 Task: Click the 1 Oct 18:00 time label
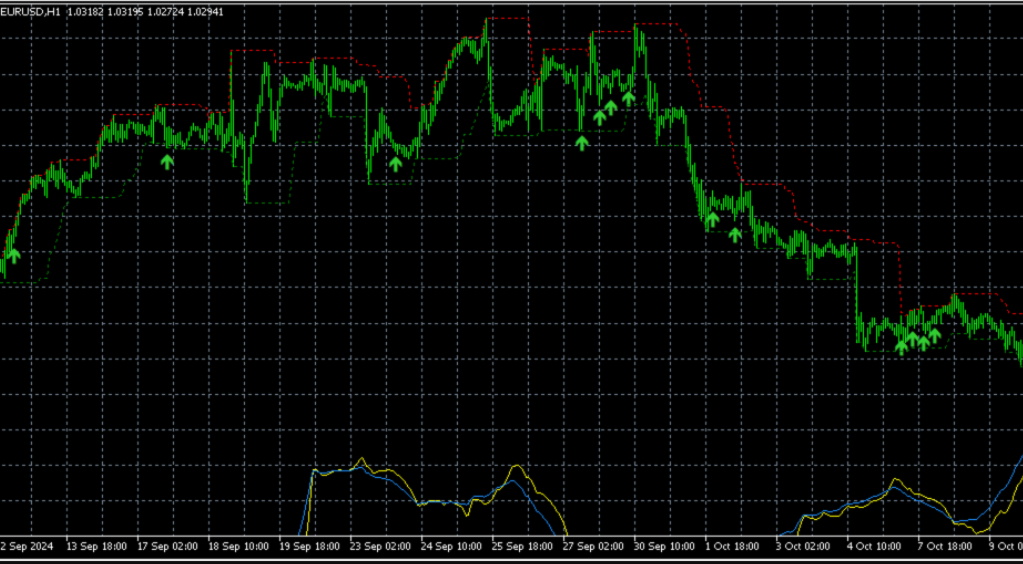point(732,546)
